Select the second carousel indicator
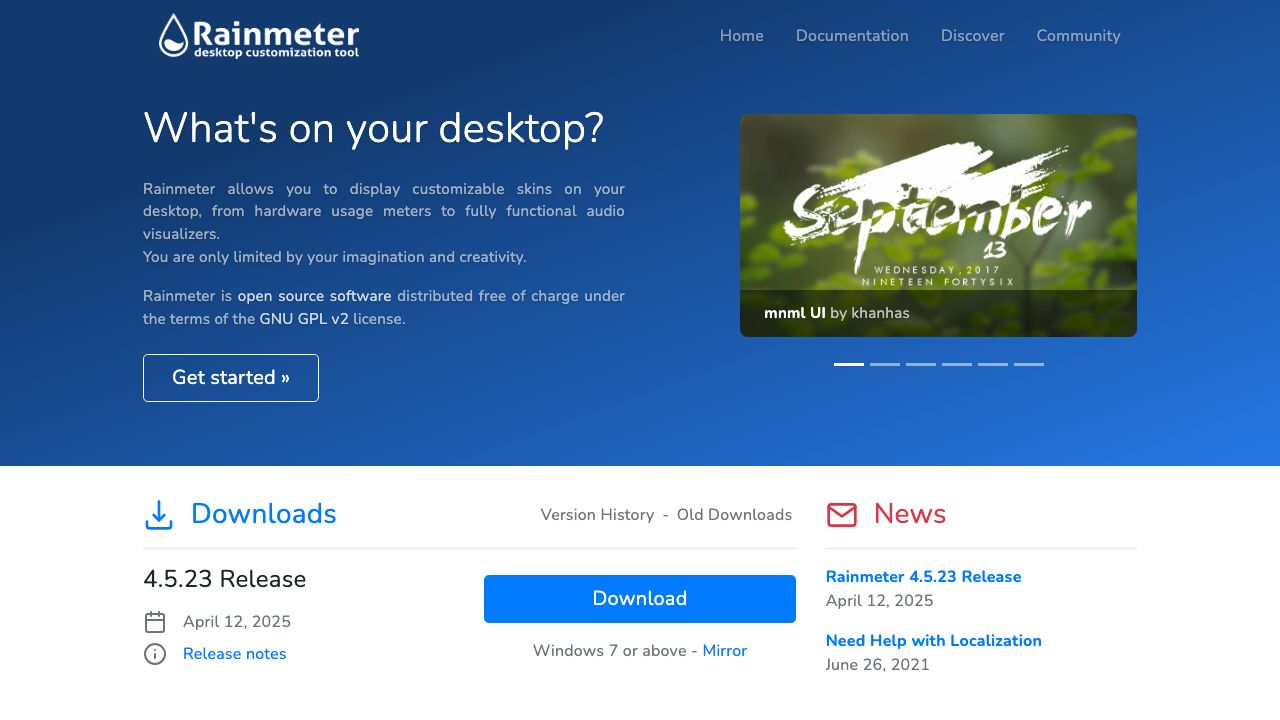 click(885, 365)
